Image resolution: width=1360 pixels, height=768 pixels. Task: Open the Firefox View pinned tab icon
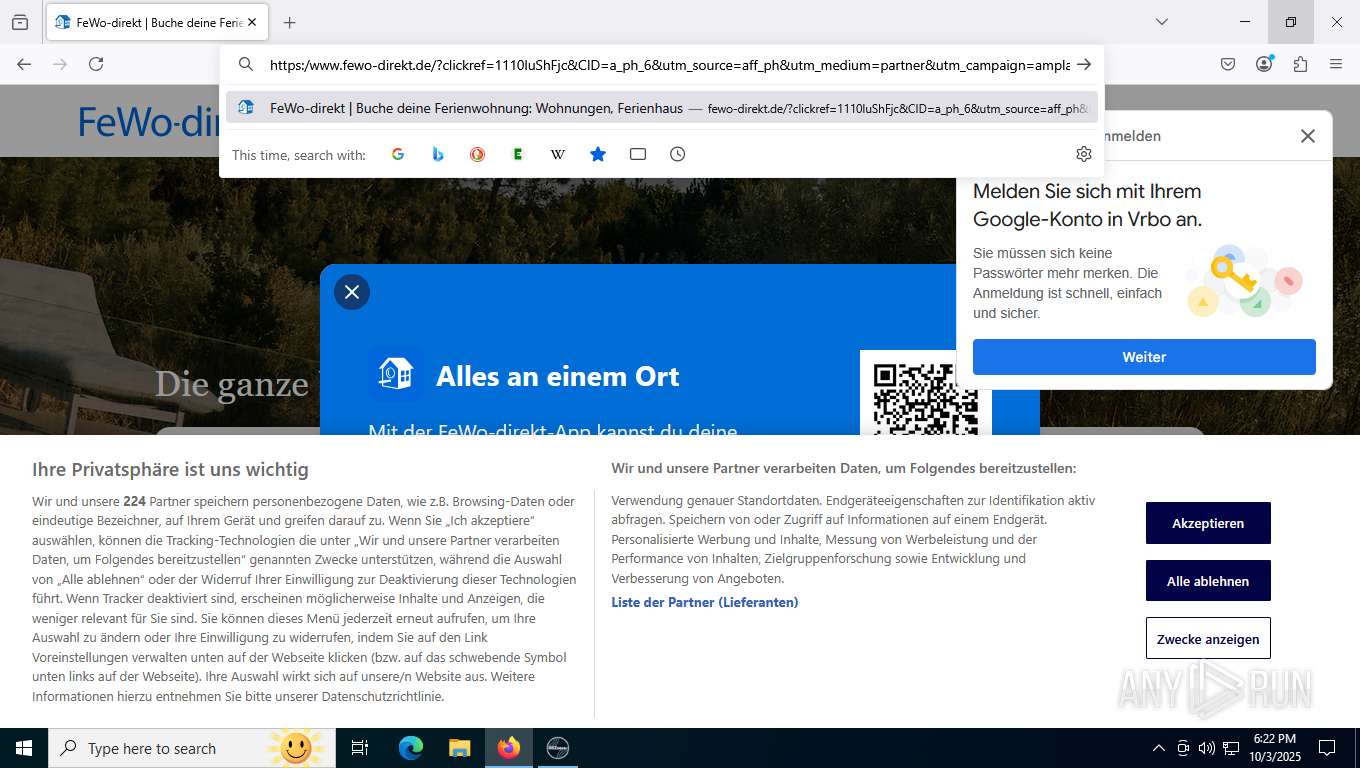coord(20,22)
